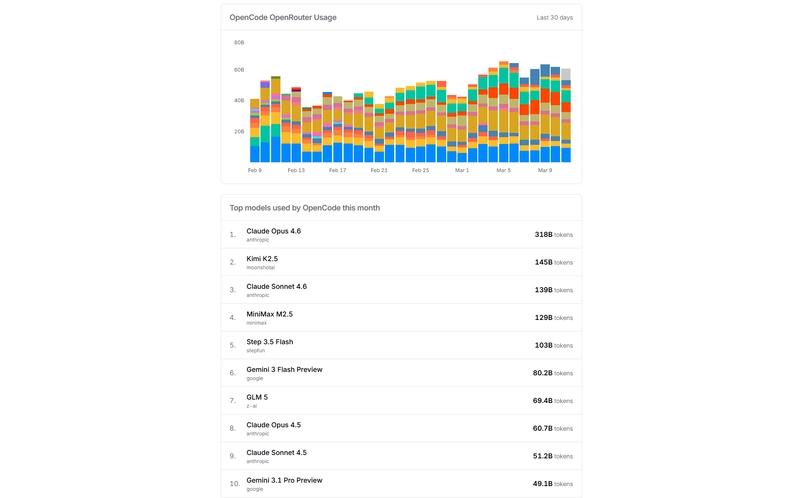Click the OpenCode OpenRouter Usage chart title
The image size is (800, 498).
tap(283, 18)
